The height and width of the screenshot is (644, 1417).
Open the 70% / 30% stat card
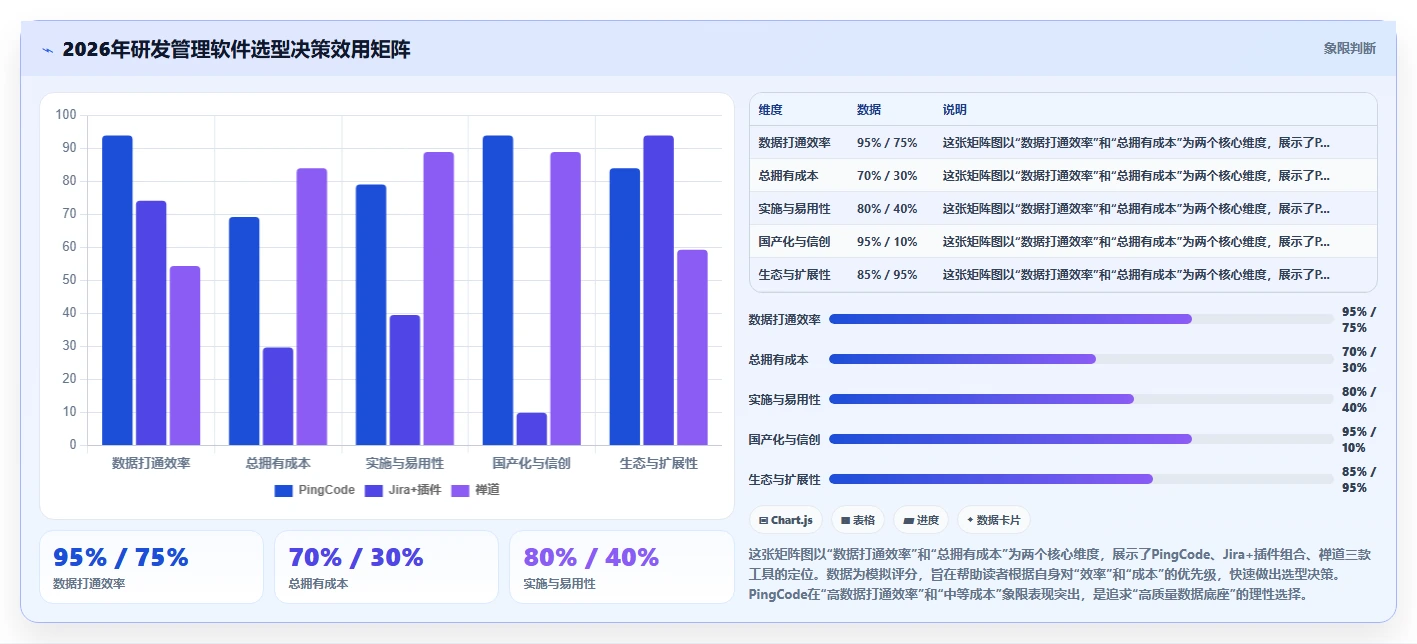tap(386, 567)
